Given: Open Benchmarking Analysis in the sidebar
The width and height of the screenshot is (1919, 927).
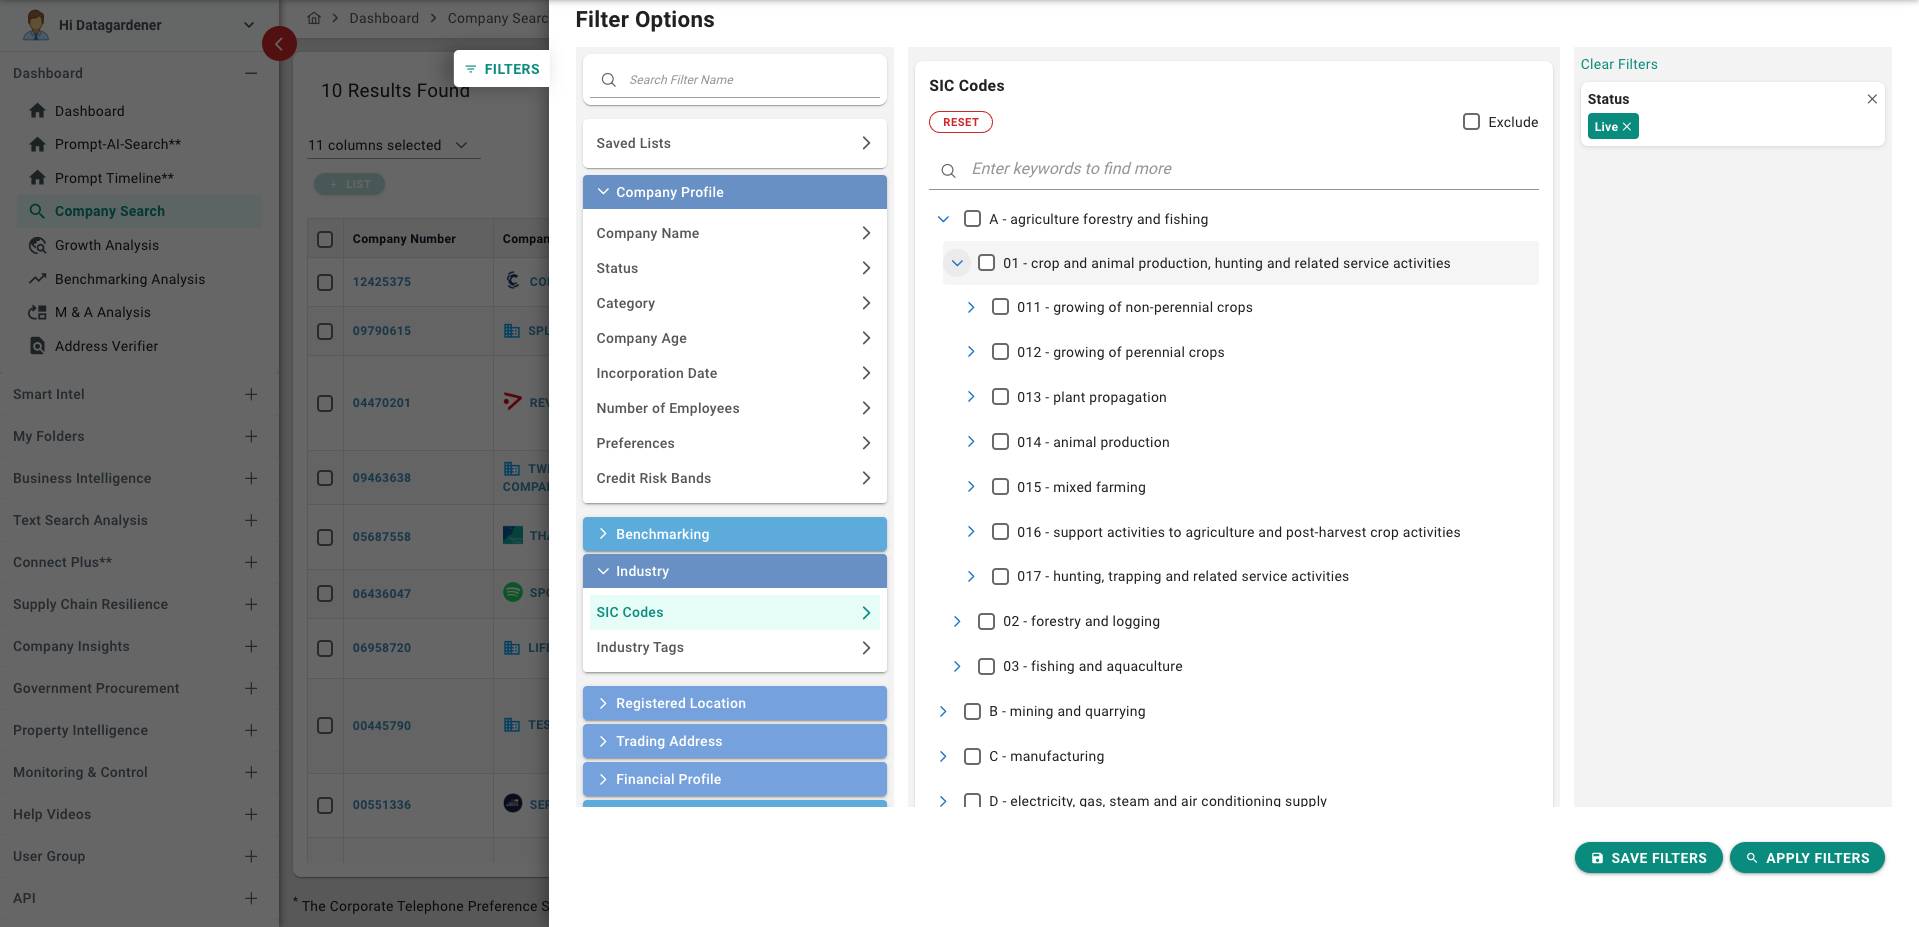Looking at the screenshot, I should coord(129,279).
